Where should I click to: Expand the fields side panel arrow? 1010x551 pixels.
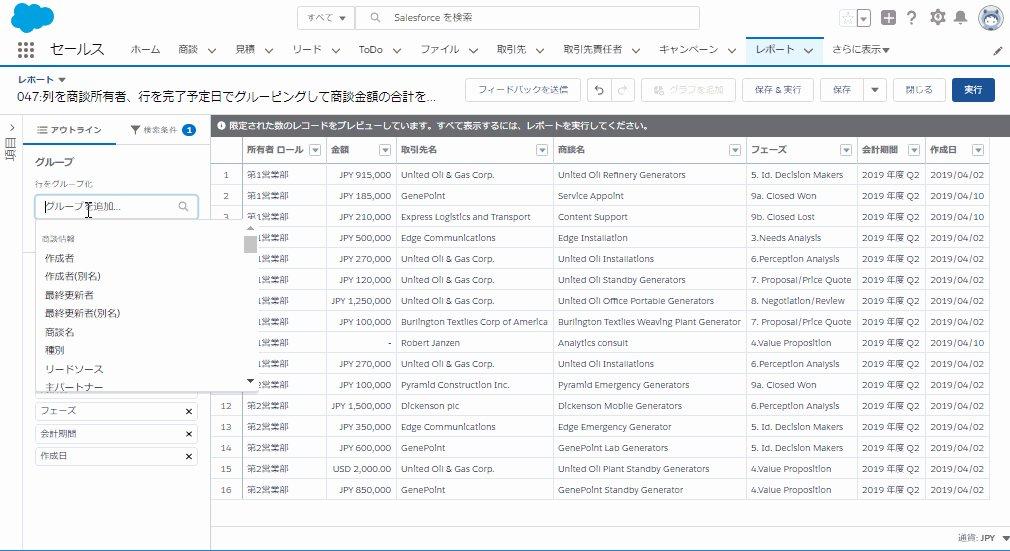point(12,128)
